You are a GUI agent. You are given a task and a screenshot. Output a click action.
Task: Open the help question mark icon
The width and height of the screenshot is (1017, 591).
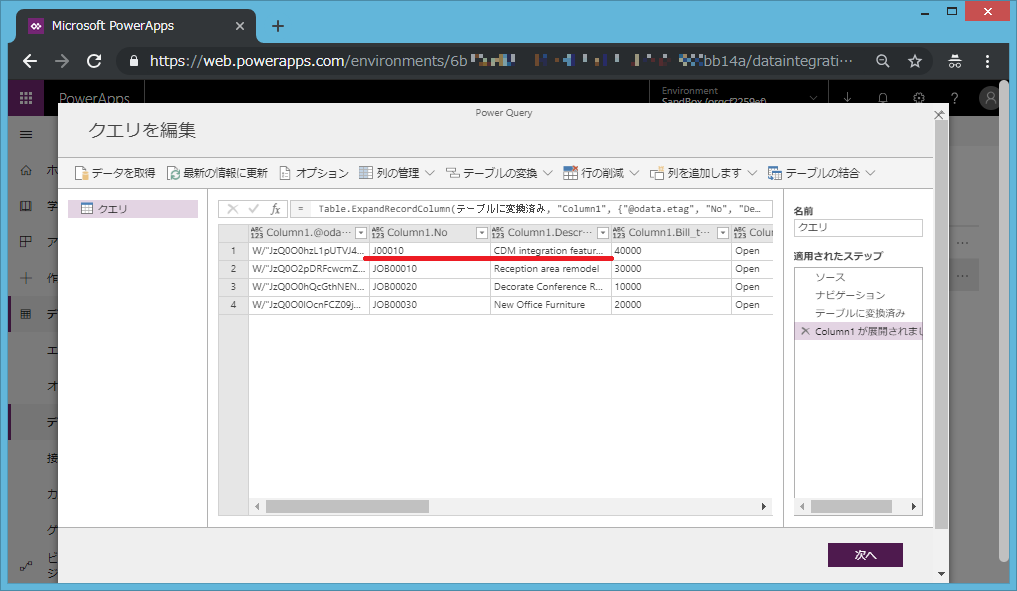coord(954,98)
